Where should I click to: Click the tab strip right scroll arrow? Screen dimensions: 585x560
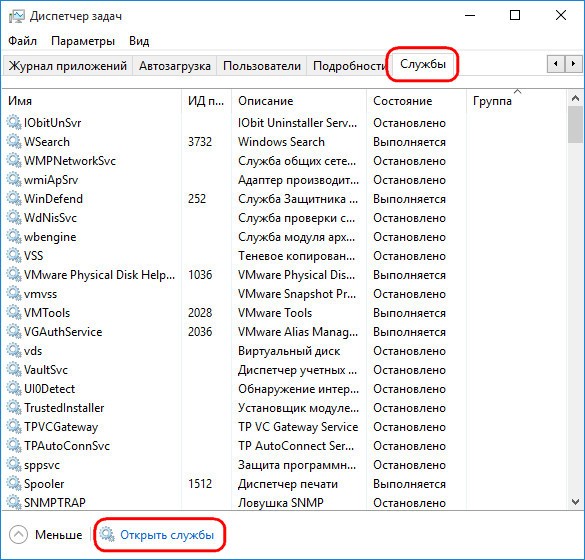(573, 64)
